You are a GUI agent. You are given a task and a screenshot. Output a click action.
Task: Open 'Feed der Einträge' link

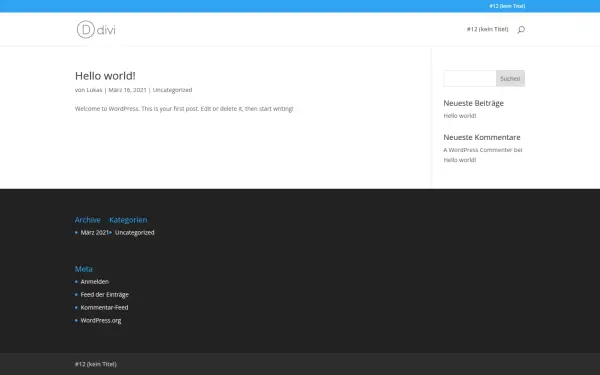[x=104, y=295]
